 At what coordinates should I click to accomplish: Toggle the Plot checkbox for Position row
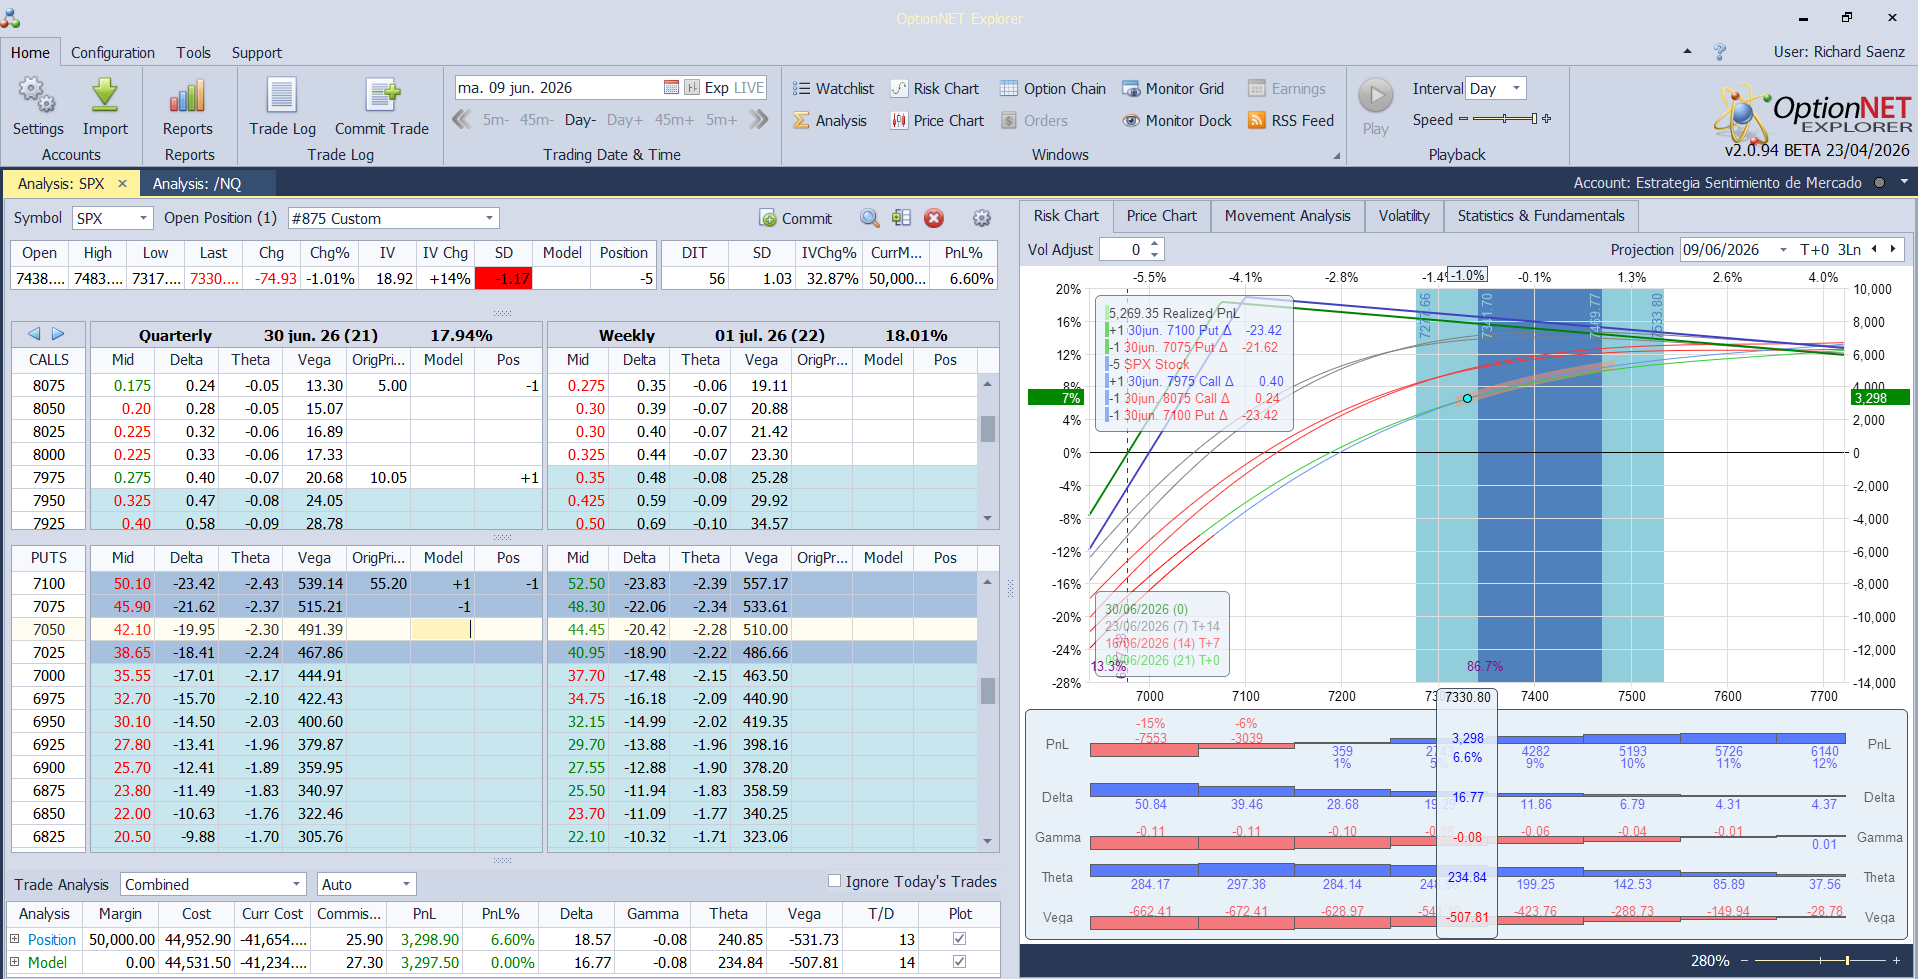coord(960,939)
